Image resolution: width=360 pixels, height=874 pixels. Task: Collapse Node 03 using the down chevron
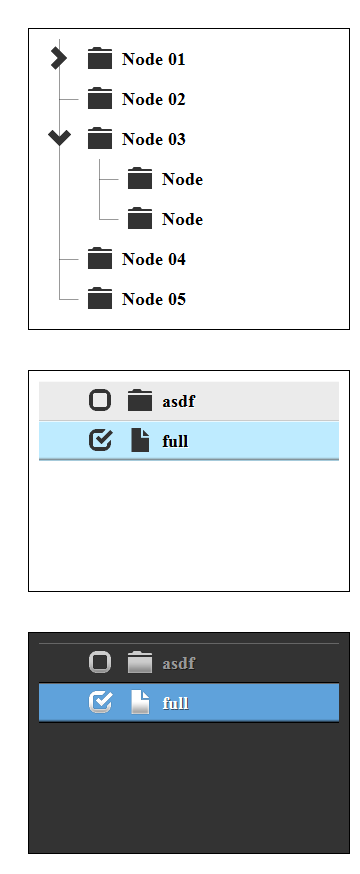pyautogui.click(x=59, y=138)
